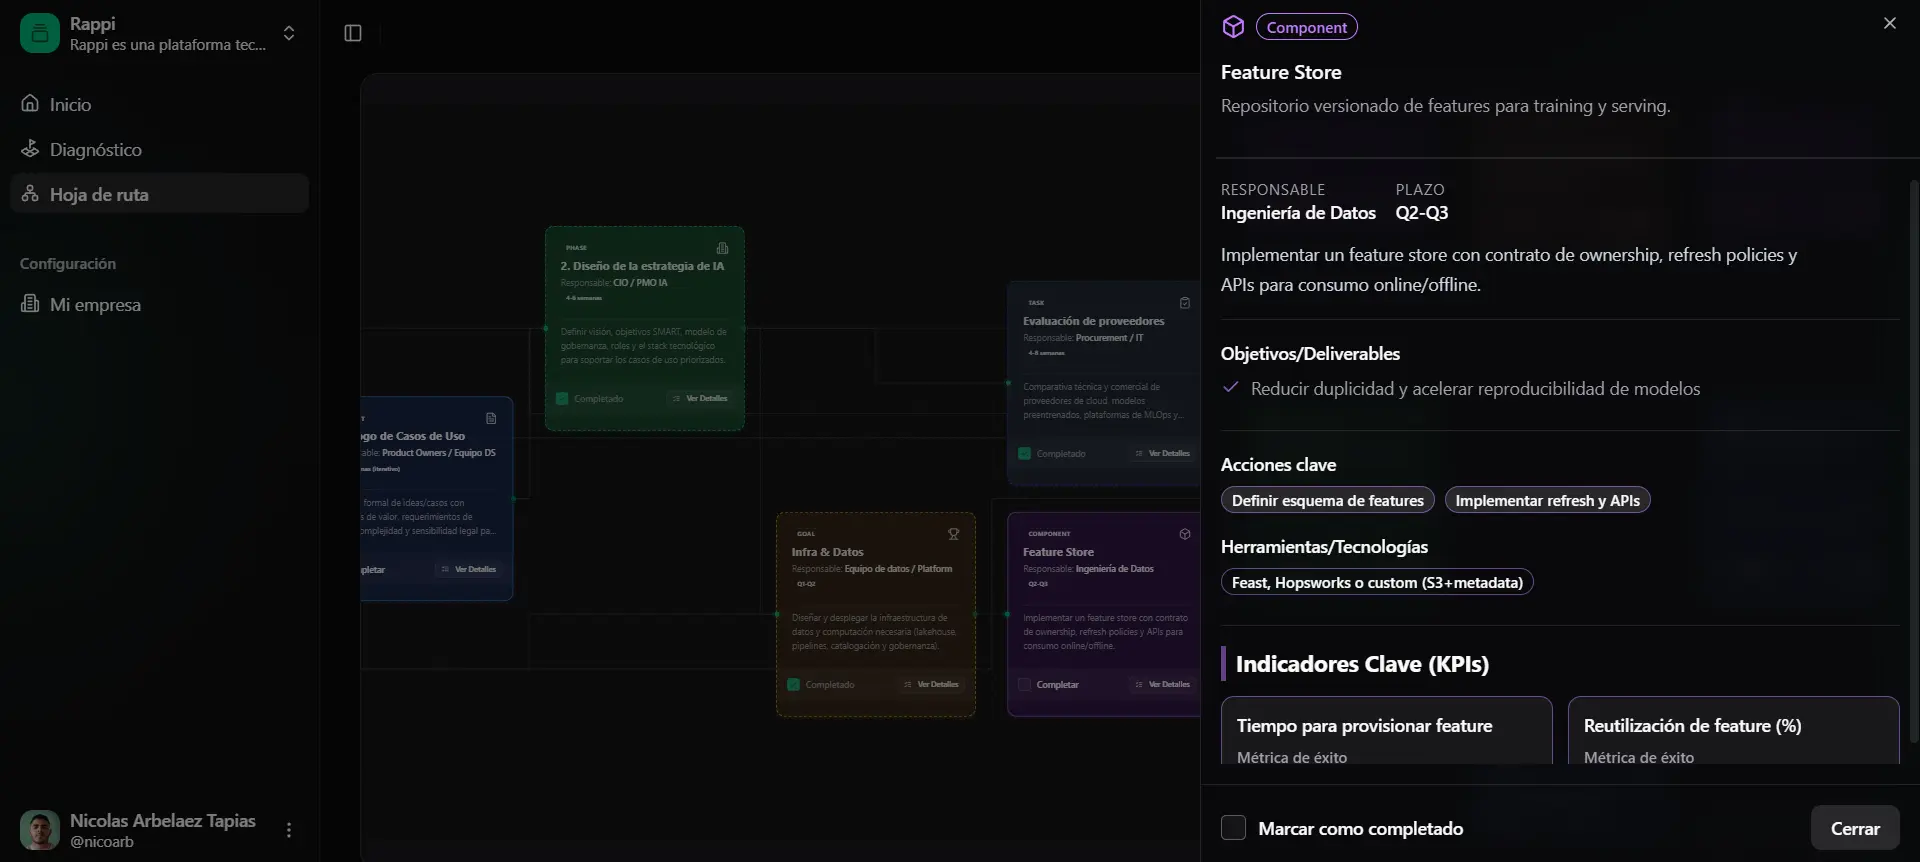Click cube icon on Feature Store card
Viewport: 1920px width, 862px height.
point(1184,534)
